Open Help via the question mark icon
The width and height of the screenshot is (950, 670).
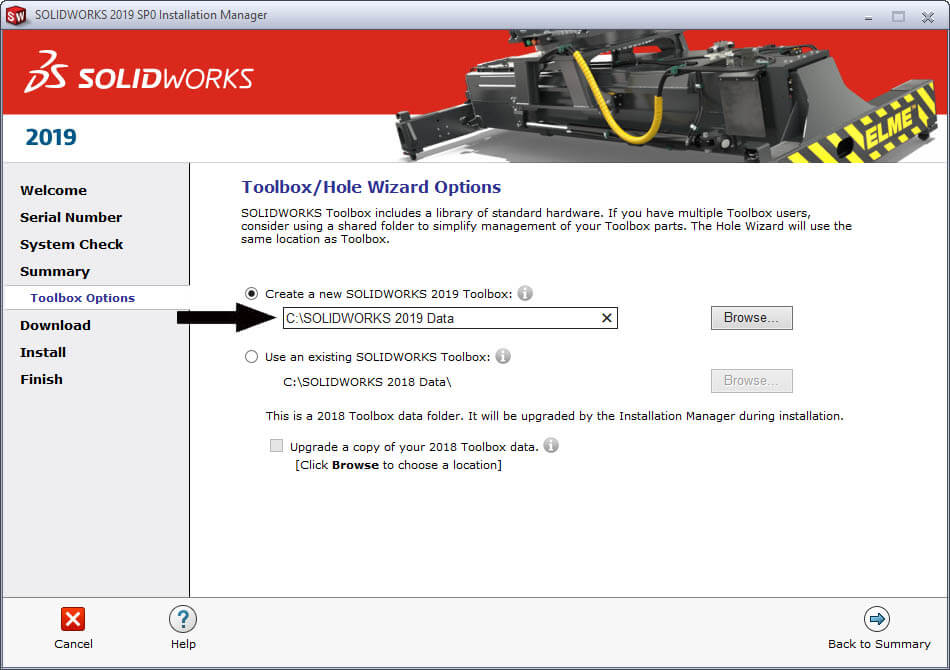pyautogui.click(x=183, y=619)
